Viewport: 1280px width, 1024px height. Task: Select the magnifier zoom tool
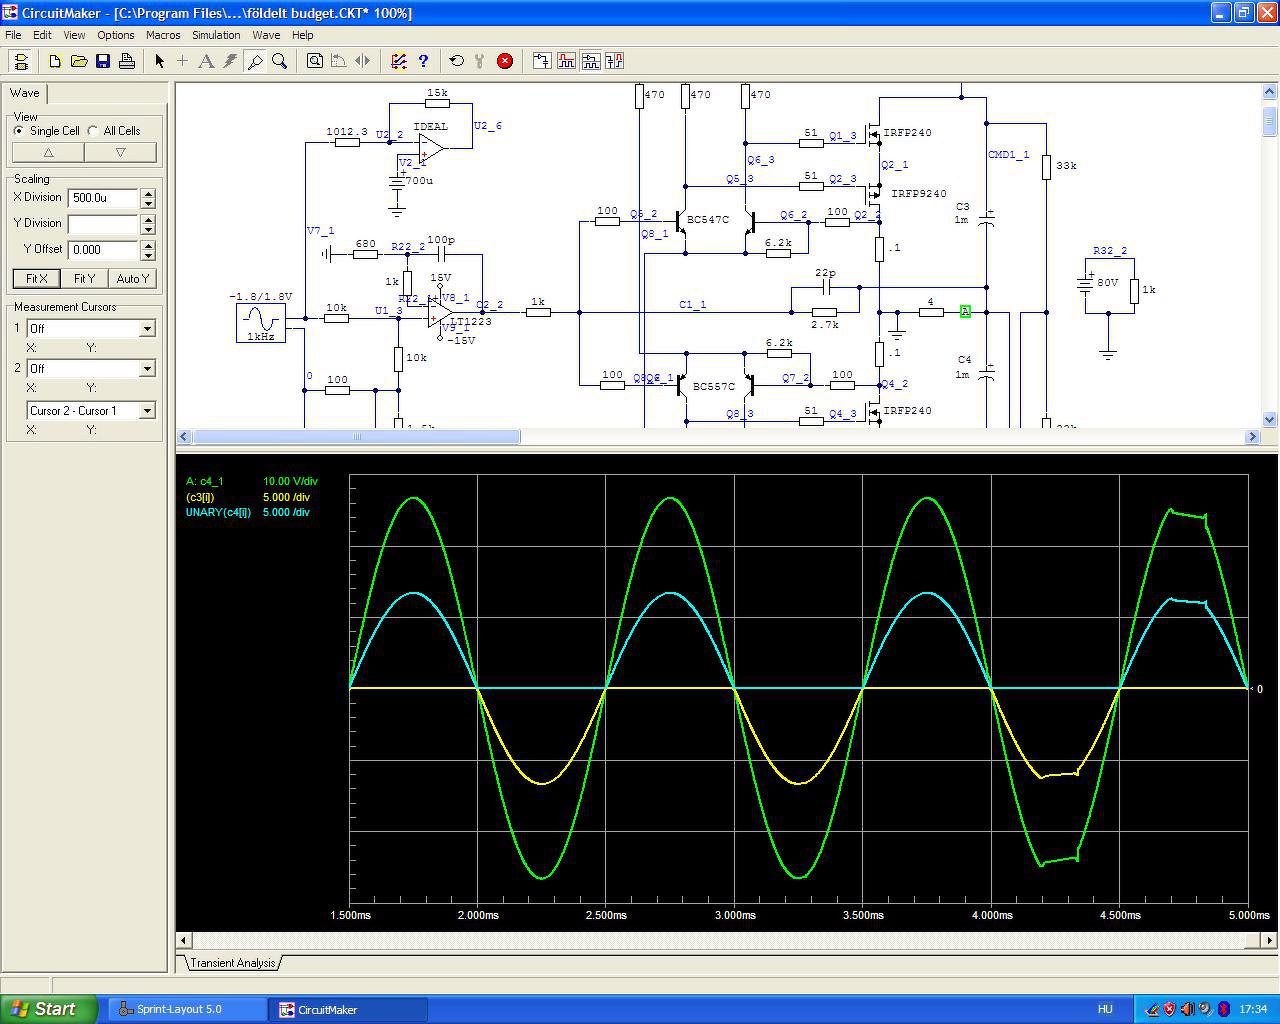(279, 61)
